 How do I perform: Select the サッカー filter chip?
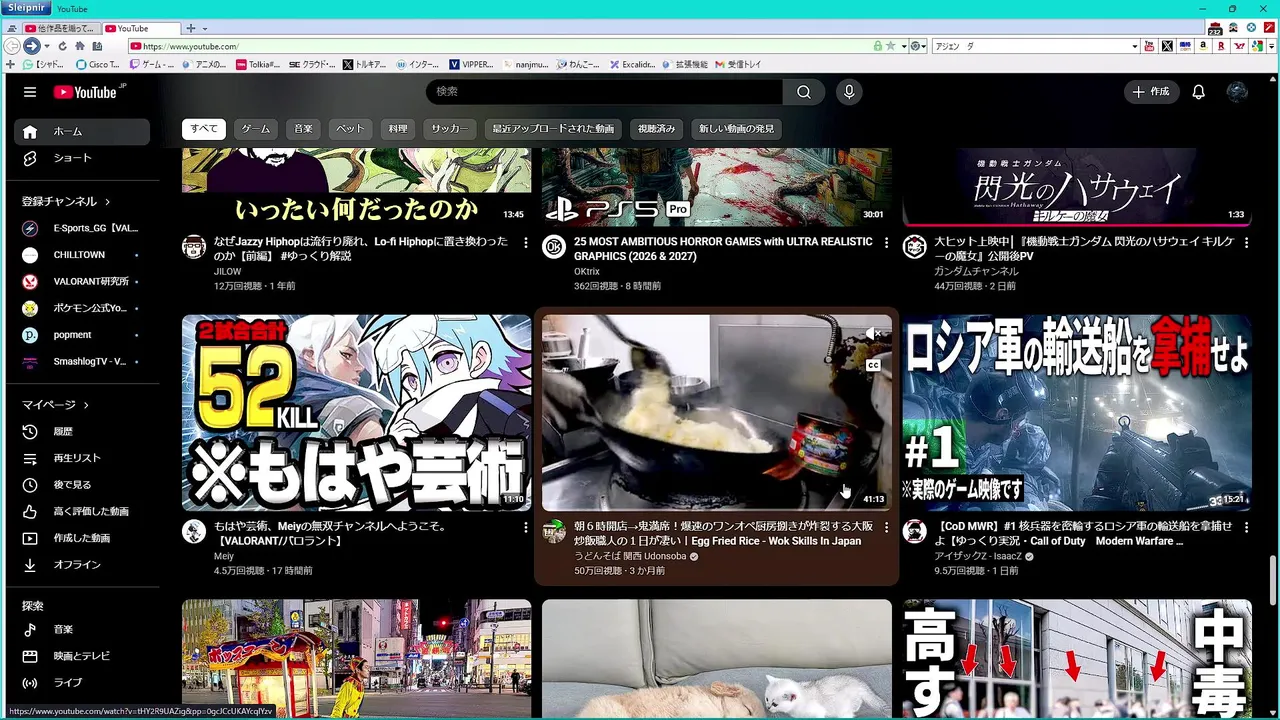coord(451,129)
